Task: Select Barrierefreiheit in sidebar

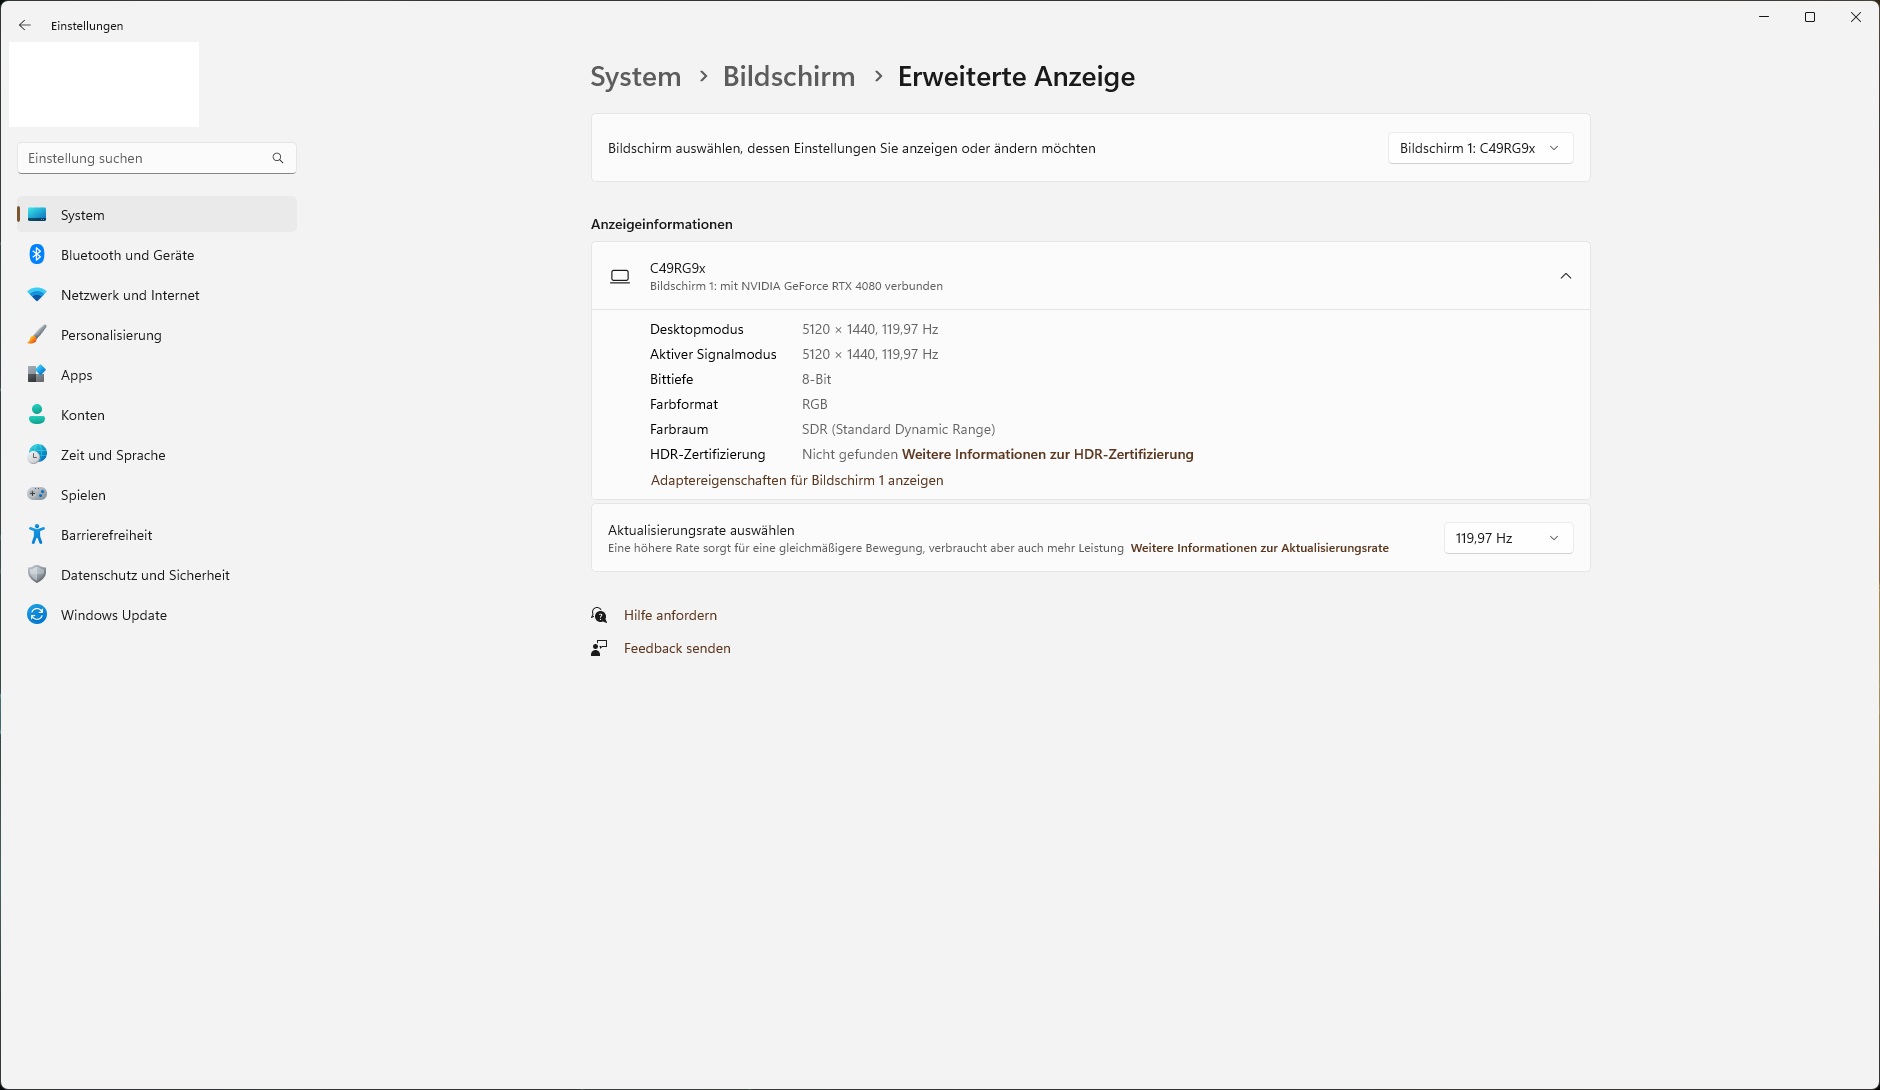Action: 157,535
